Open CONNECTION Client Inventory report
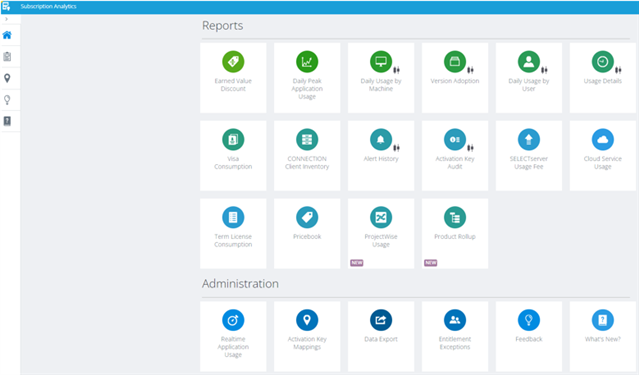The height and width of the screenshot is (375, 639). (x=307, y=156)
